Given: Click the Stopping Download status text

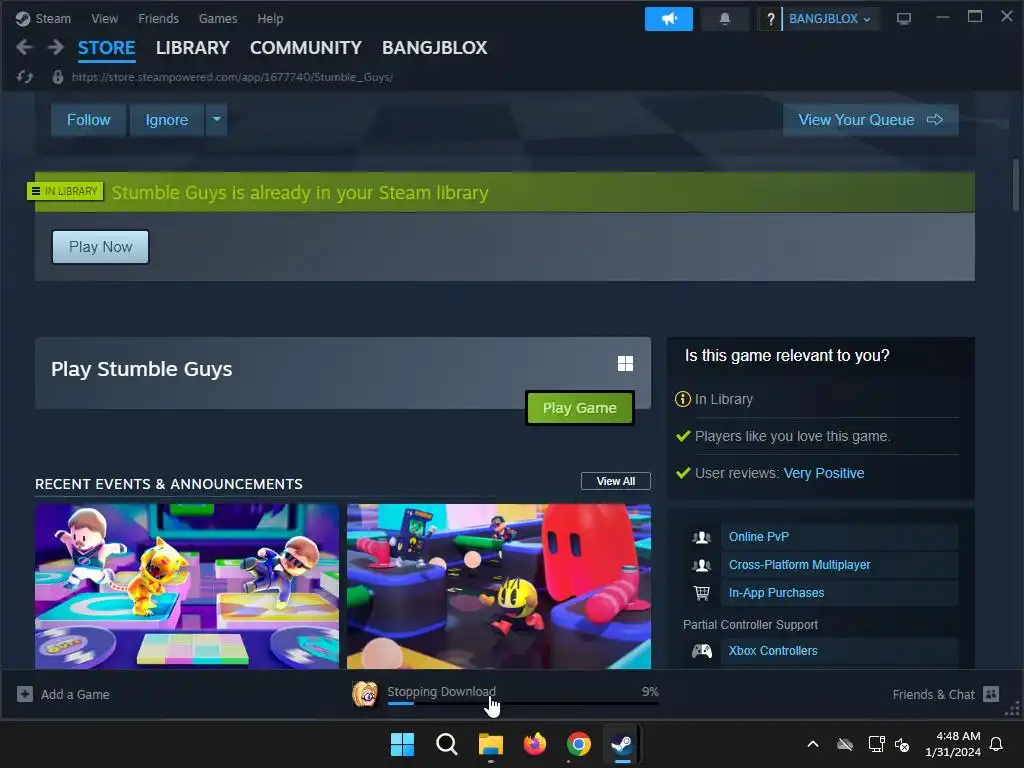Looking at the screenshot, I should coord(441,691).
